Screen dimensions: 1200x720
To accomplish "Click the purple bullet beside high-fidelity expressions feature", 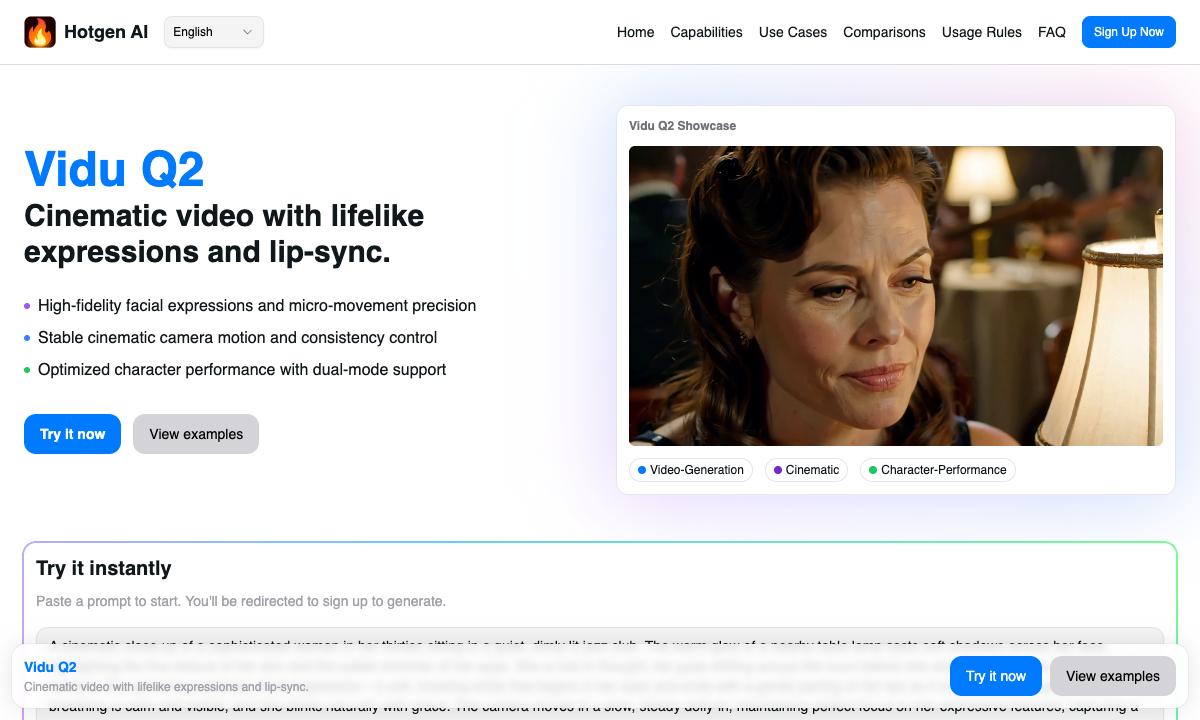I will click(27, 306).
